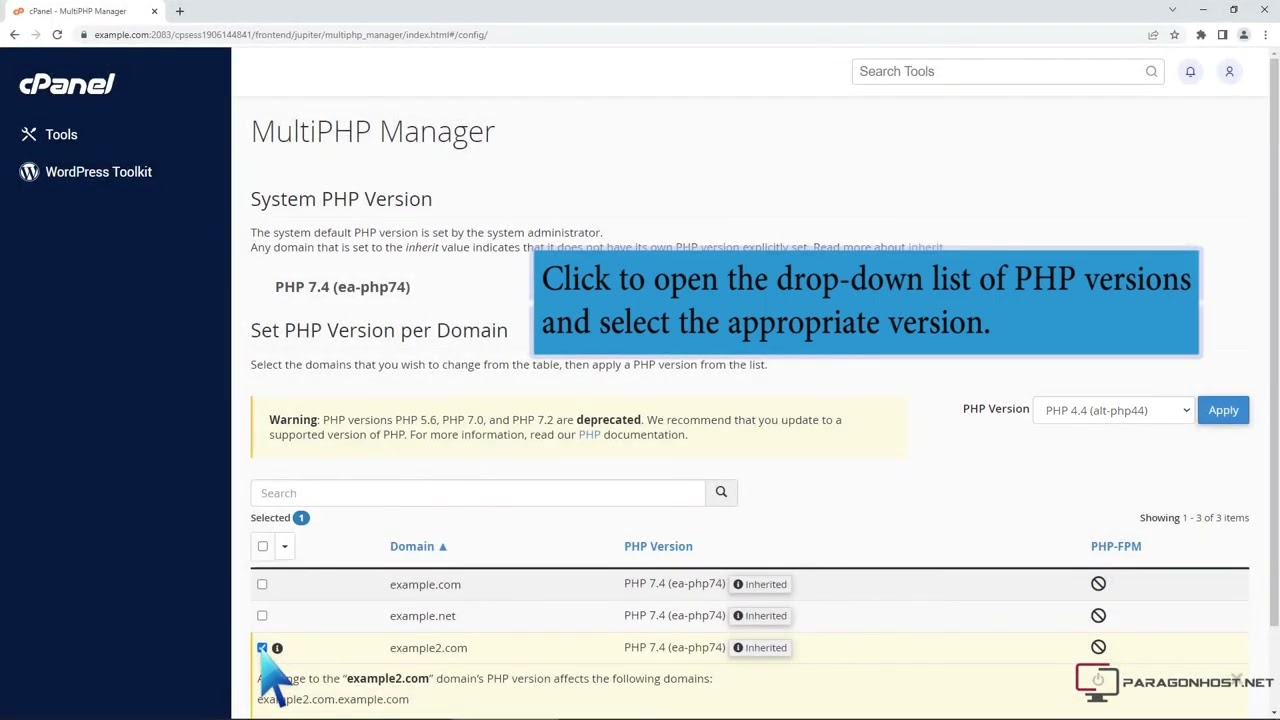Click browser back arrow

click(14, 35)
